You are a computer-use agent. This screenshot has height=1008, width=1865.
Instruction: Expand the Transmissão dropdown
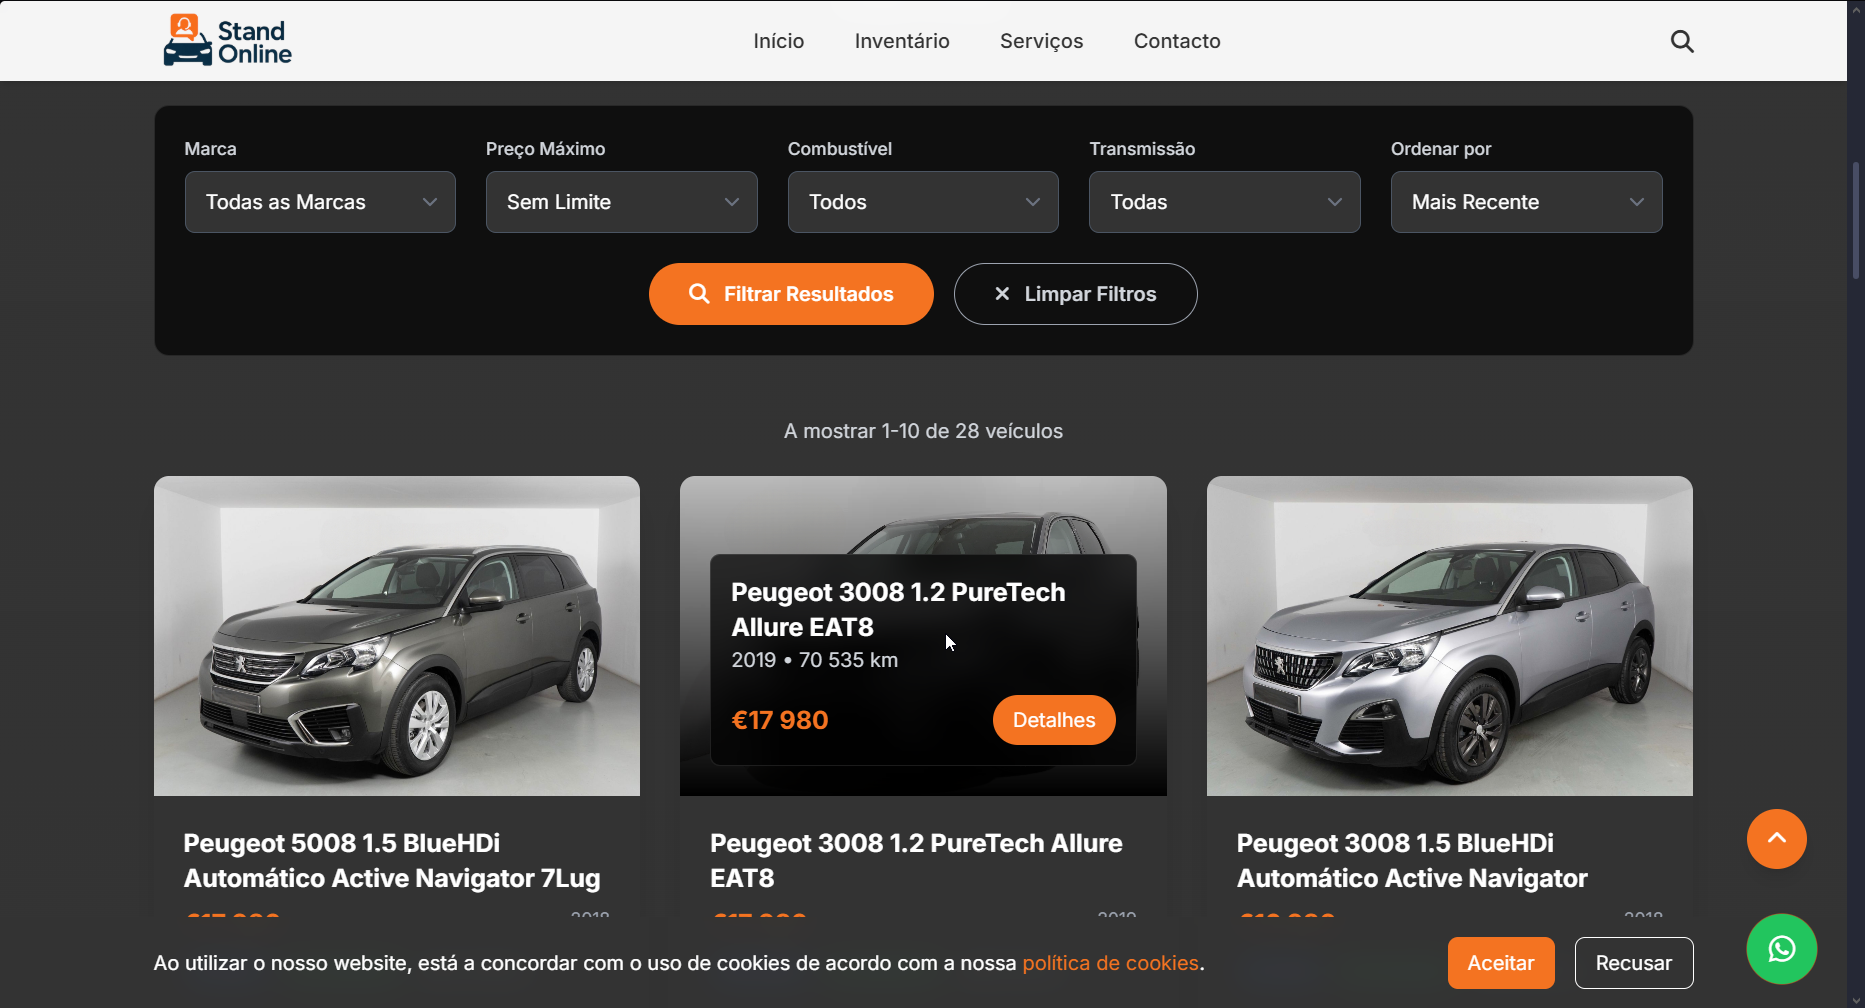coord(1223,201)
